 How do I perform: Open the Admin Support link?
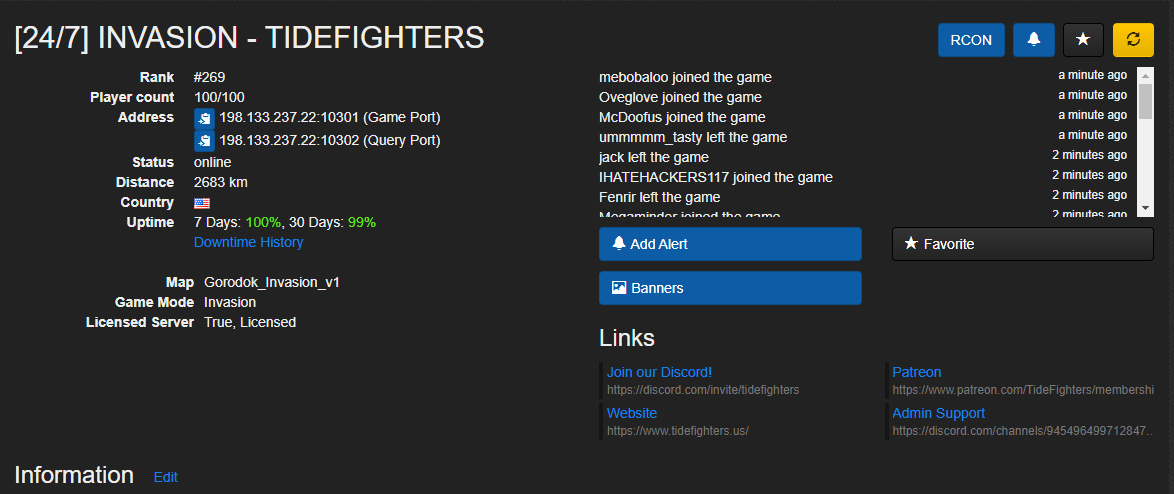click(x=938, y=413)
